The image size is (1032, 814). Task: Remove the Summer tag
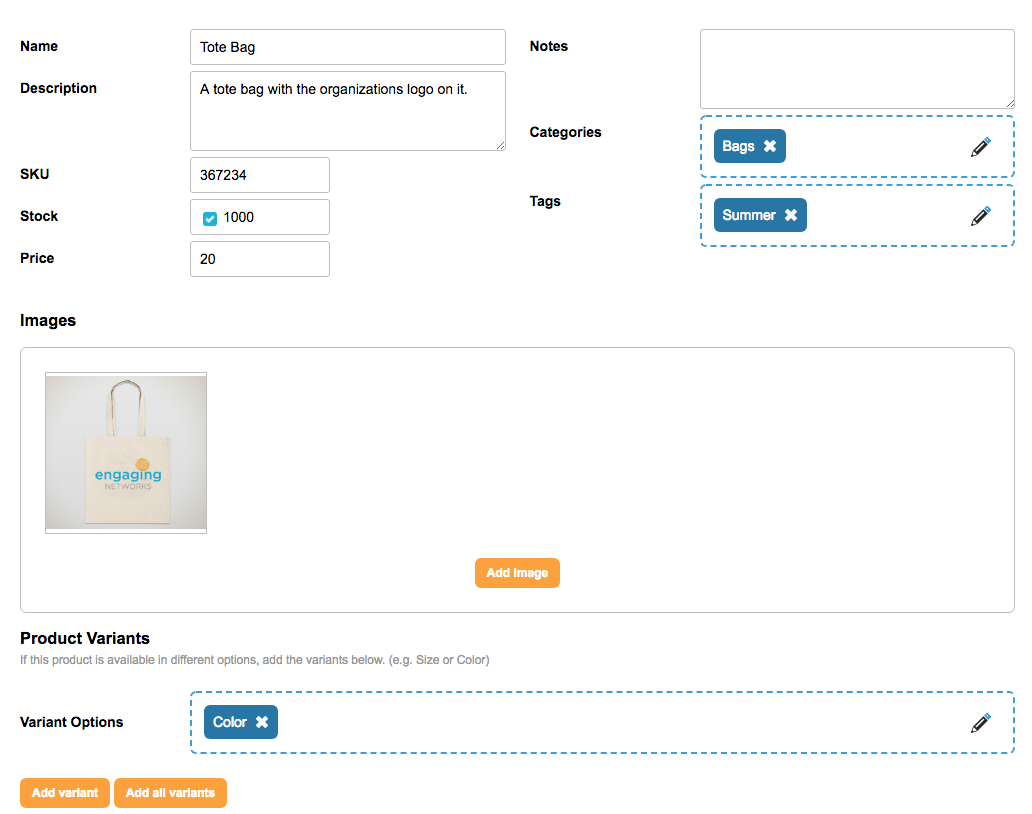coord(791,215)
